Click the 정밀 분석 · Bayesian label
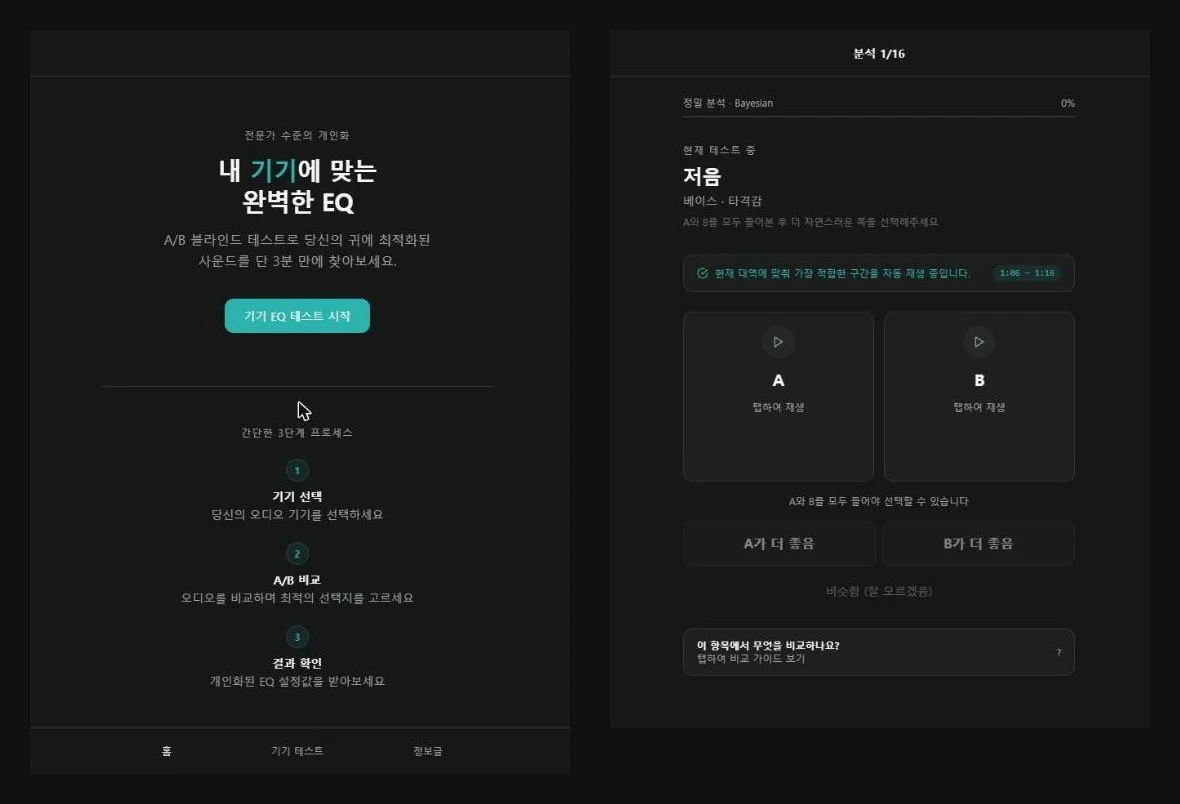1180x804 pixels. [x=728, y=103]
